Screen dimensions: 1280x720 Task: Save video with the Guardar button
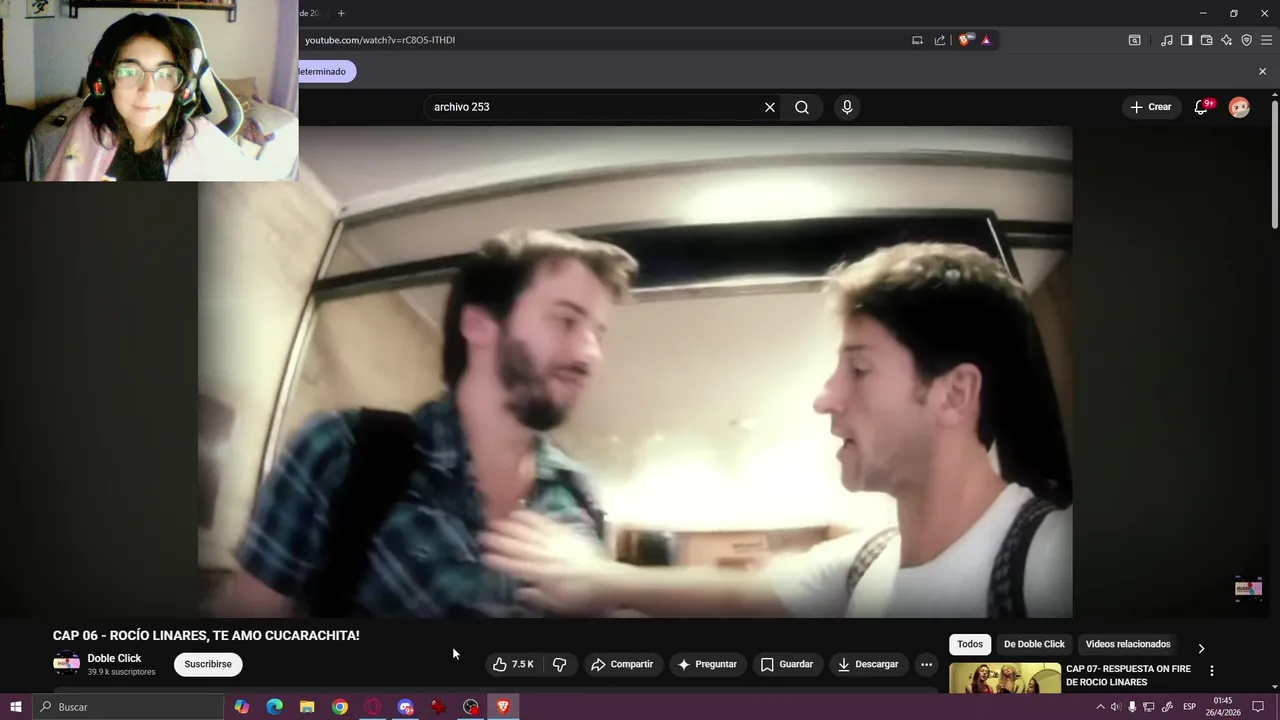pos(787,664)
